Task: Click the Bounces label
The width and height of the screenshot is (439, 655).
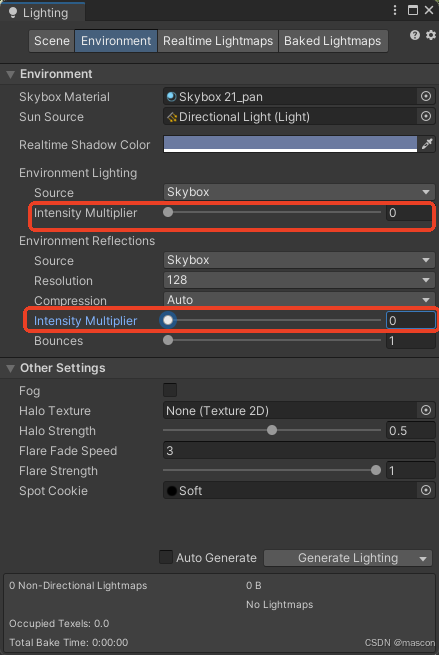Action: tap(58, 341)
